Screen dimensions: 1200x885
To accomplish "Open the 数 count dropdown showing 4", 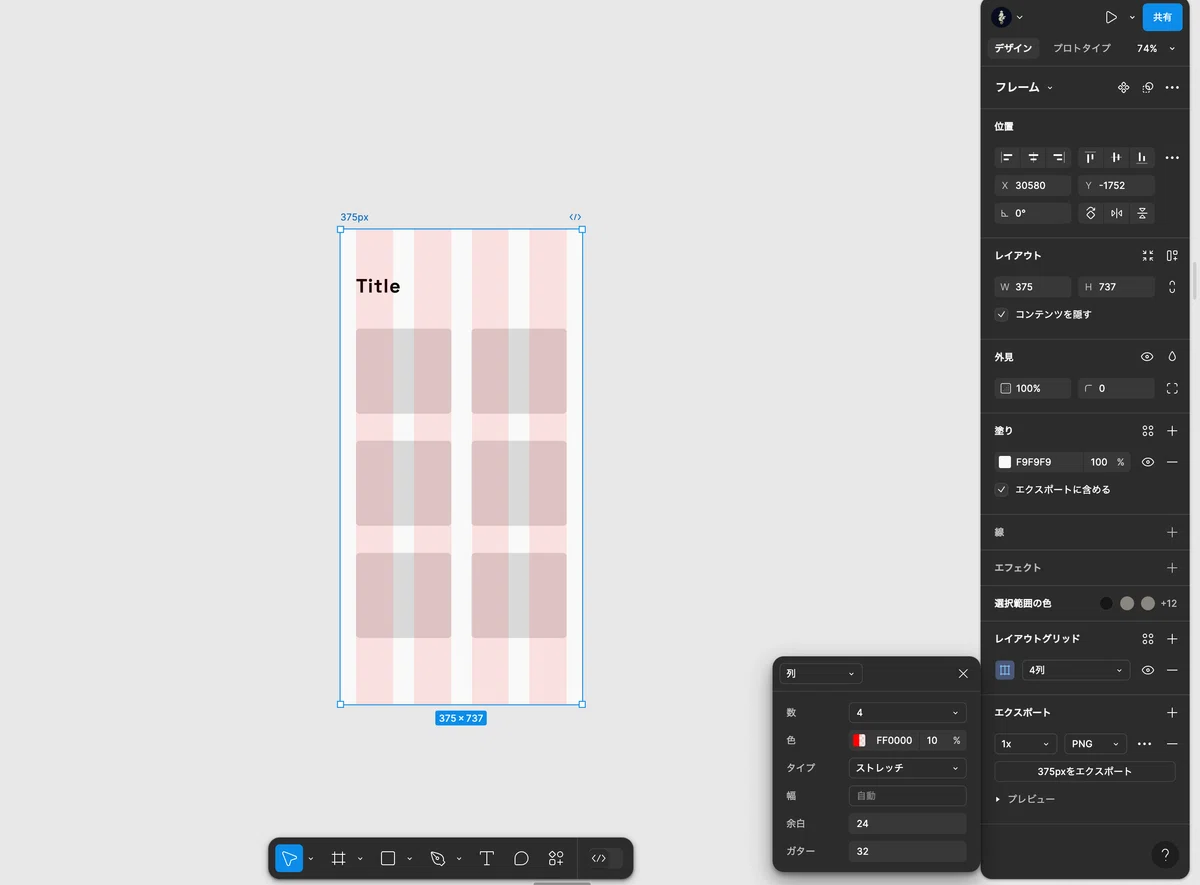I will click(907, 713).
